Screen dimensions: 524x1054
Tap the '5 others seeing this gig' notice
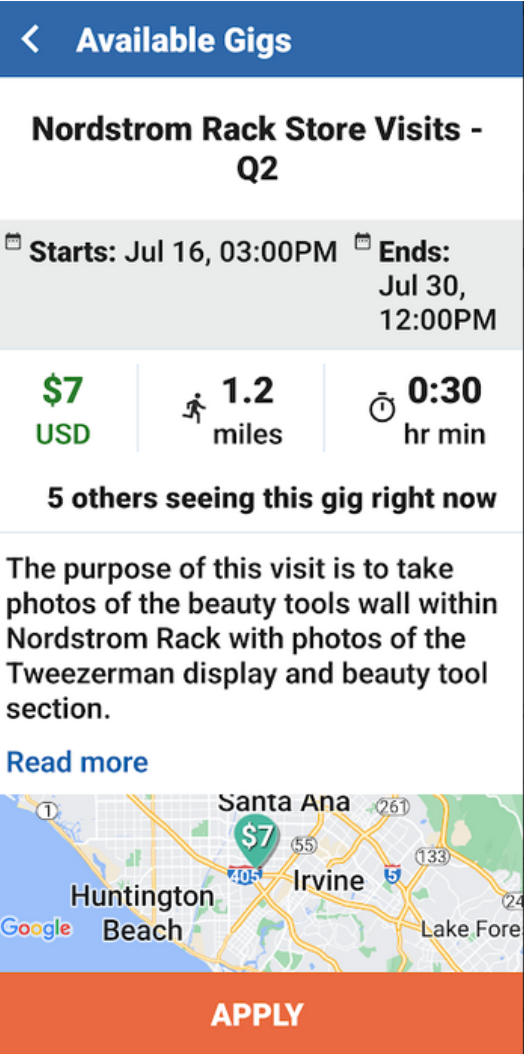click(272, 498)
